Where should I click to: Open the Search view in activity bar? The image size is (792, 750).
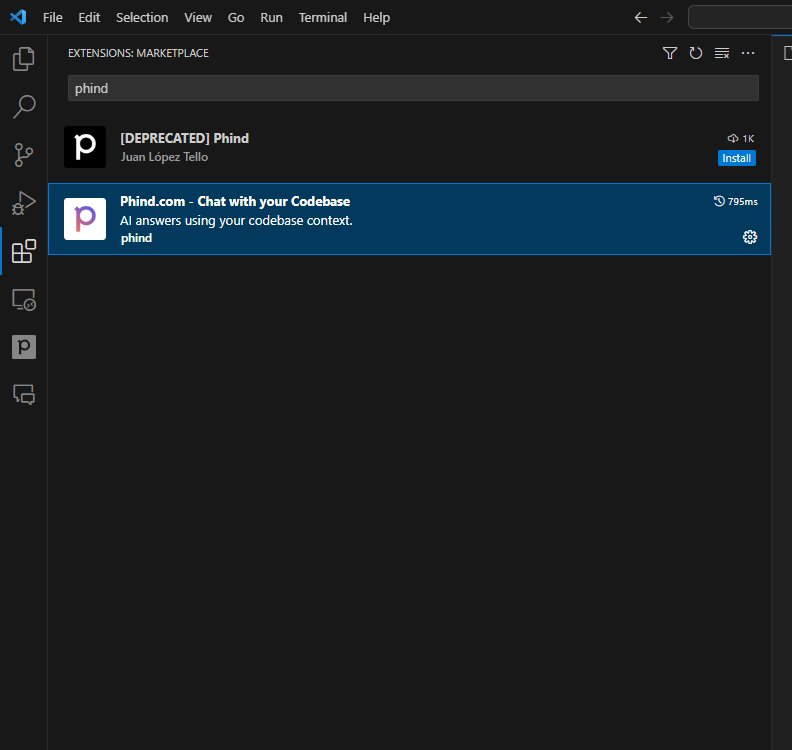tap(23, 106)
